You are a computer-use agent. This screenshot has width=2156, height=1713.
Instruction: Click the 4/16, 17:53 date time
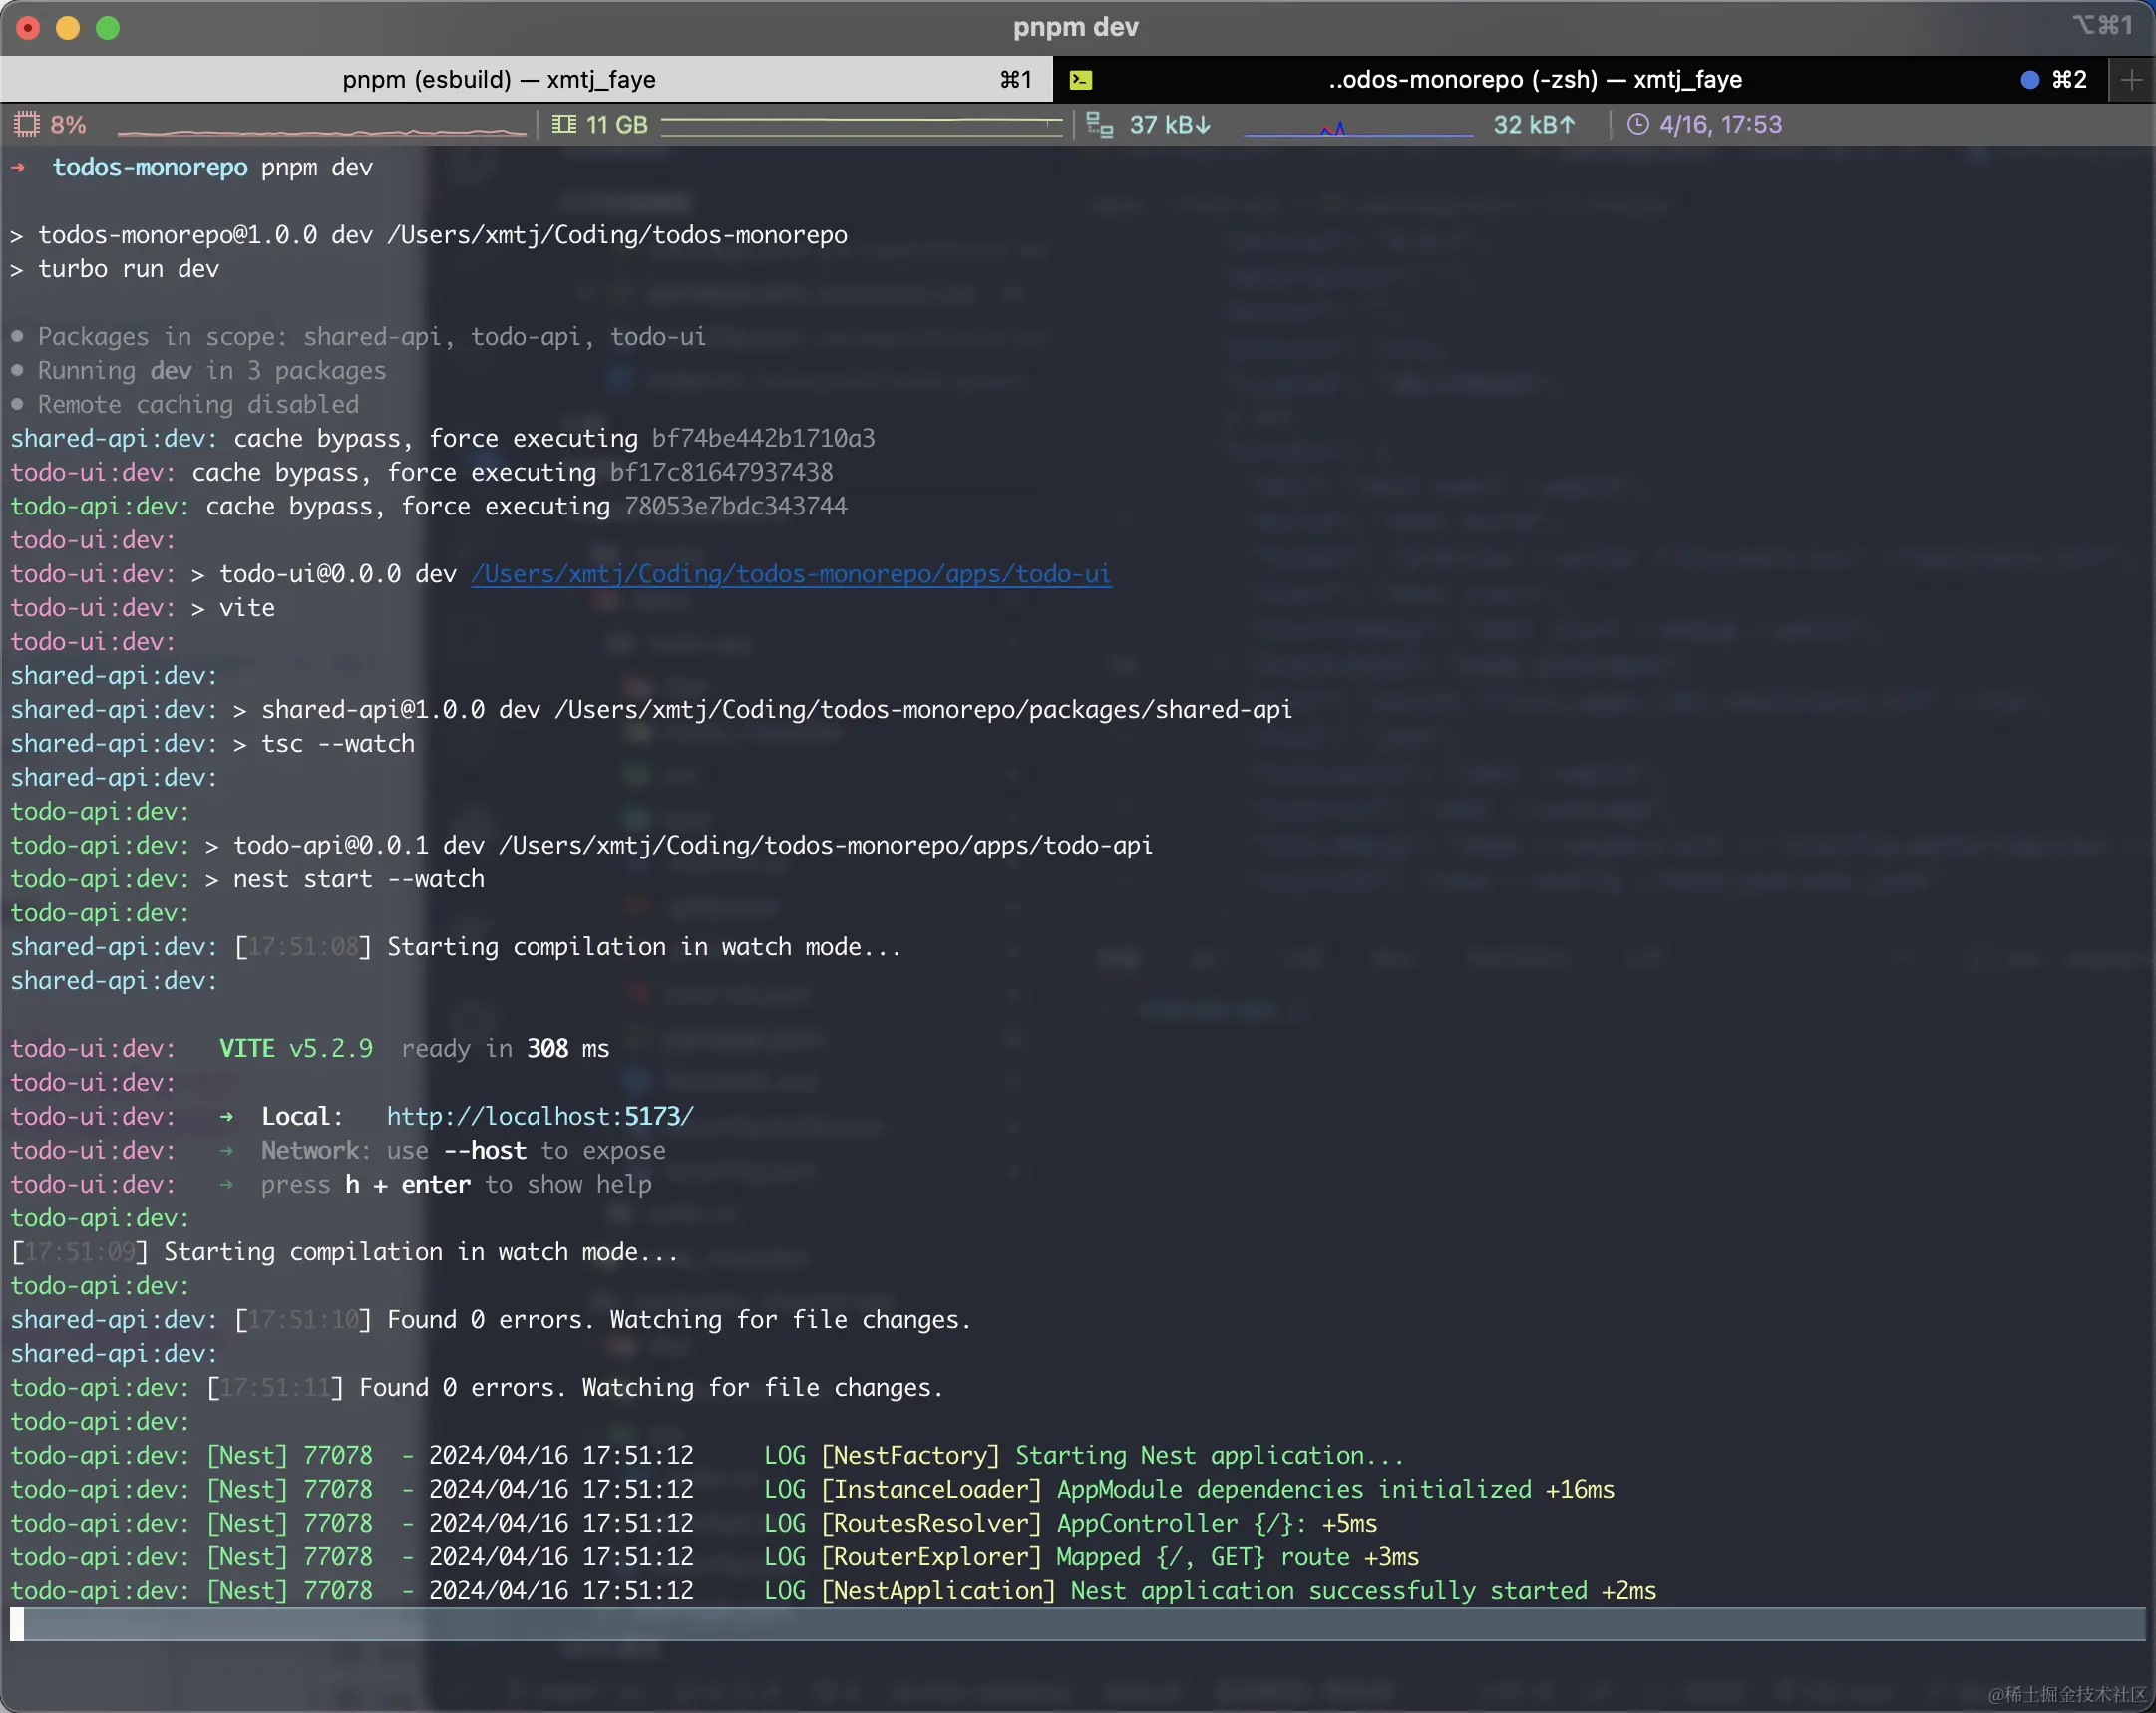pyautogui.click(x=1720, y=124)
